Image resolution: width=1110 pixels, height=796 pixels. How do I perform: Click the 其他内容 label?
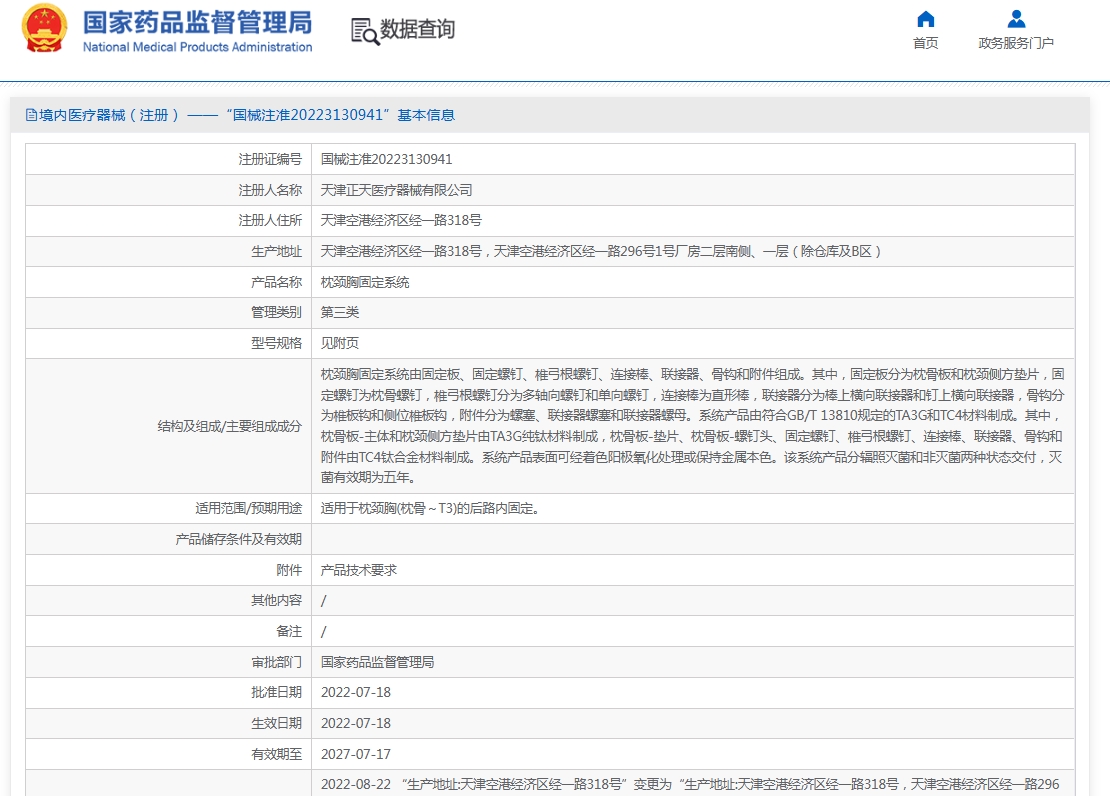coord(276,601)
